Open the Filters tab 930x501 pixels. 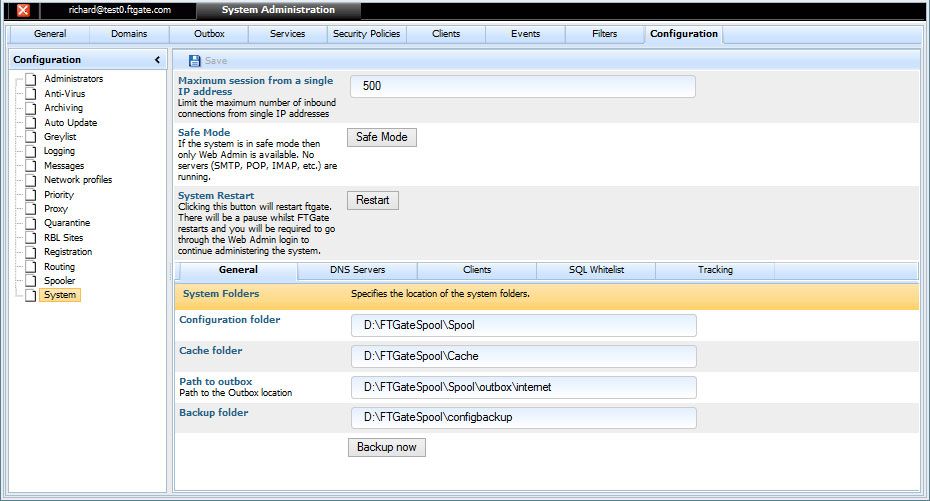[604, 34]
